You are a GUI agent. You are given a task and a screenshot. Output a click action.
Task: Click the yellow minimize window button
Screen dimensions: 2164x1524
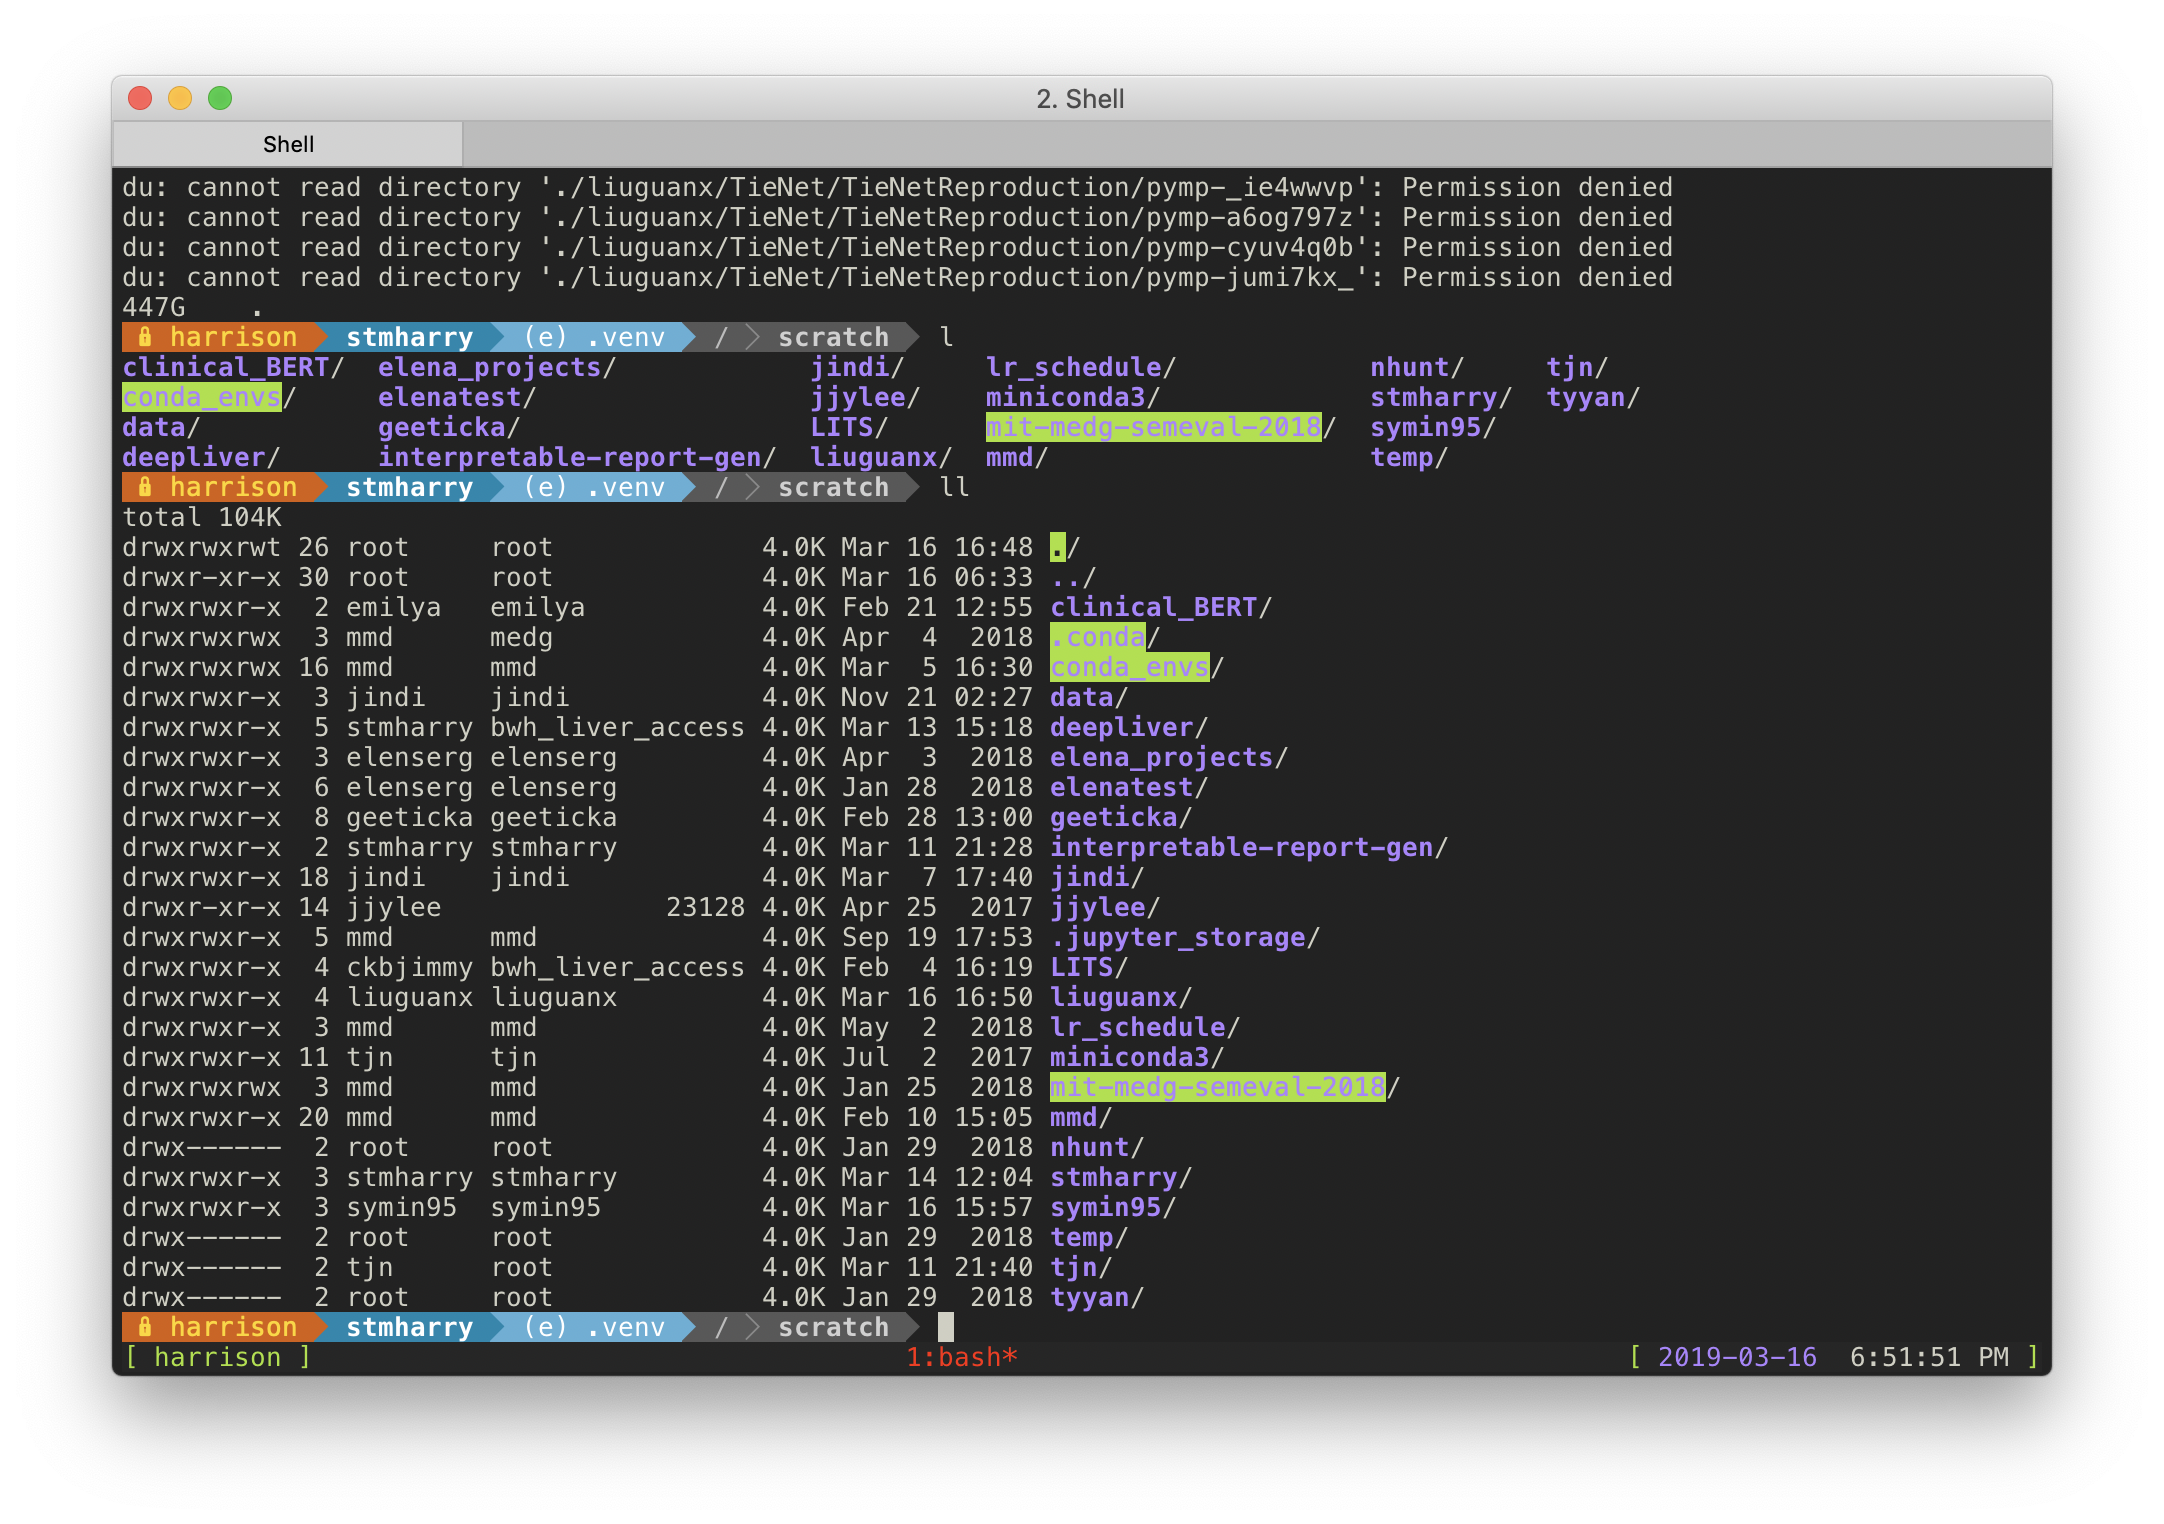pyautogui.click(x=180, y=98)
